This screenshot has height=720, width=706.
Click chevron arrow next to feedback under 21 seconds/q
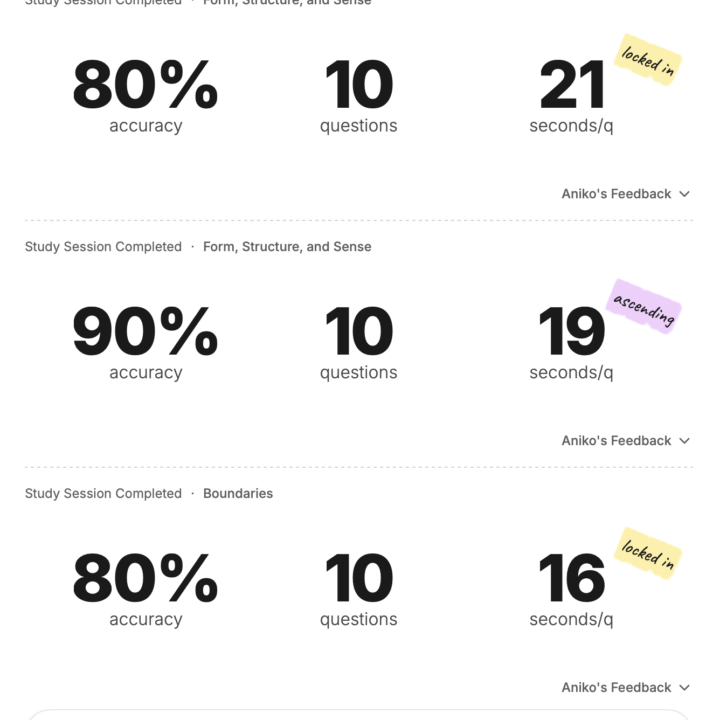(x=685, y=194)
